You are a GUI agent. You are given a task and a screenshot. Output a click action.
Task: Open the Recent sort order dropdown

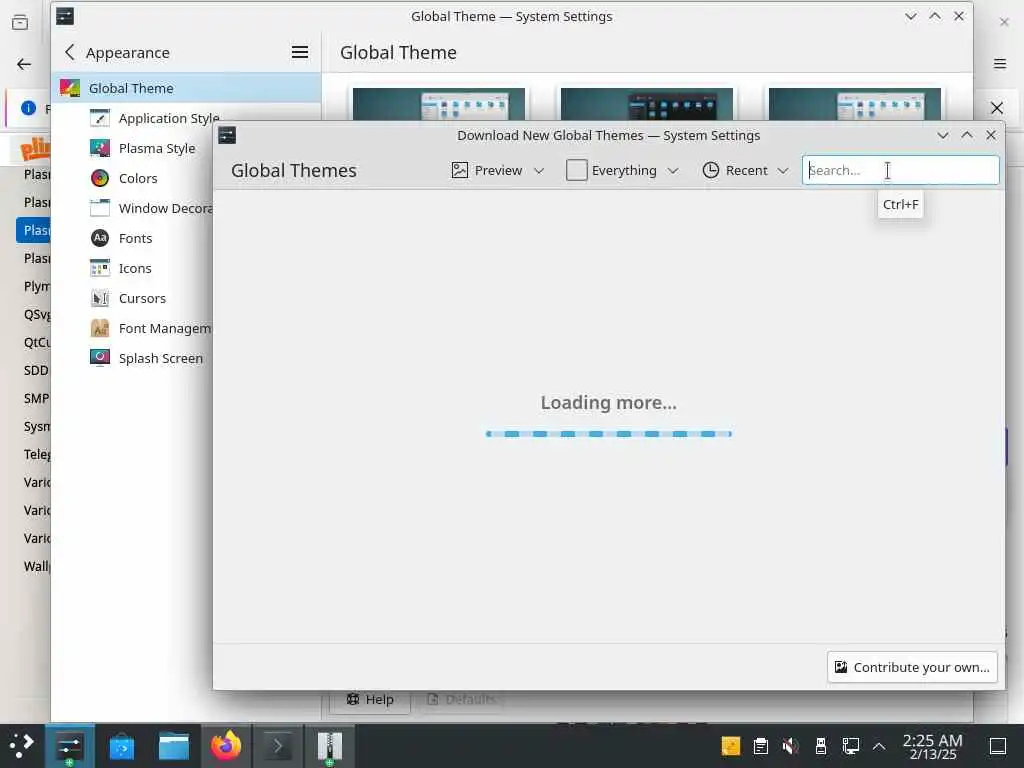(745, 170)
